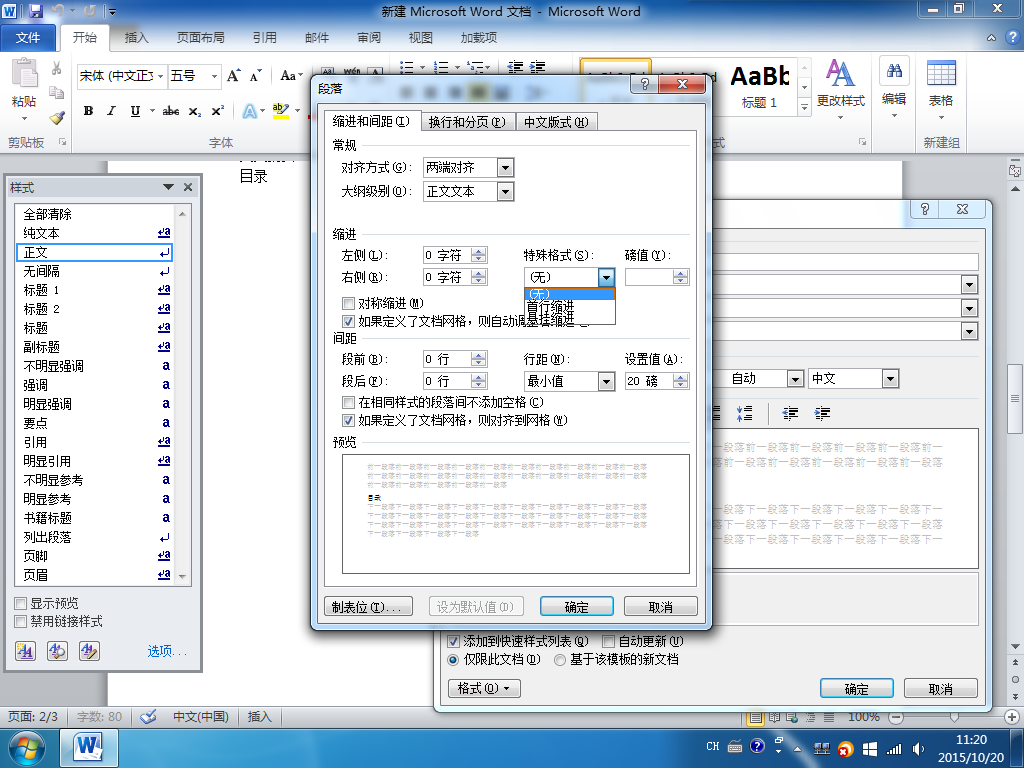Click the Table grid icon in ribbon
The width and height of the screenshot is (1024, 768).
click(941, 72)
